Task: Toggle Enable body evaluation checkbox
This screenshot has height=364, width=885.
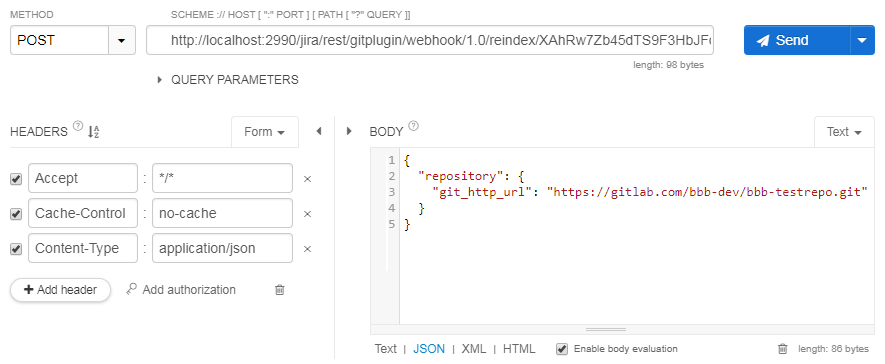Action: coord(562,349)
